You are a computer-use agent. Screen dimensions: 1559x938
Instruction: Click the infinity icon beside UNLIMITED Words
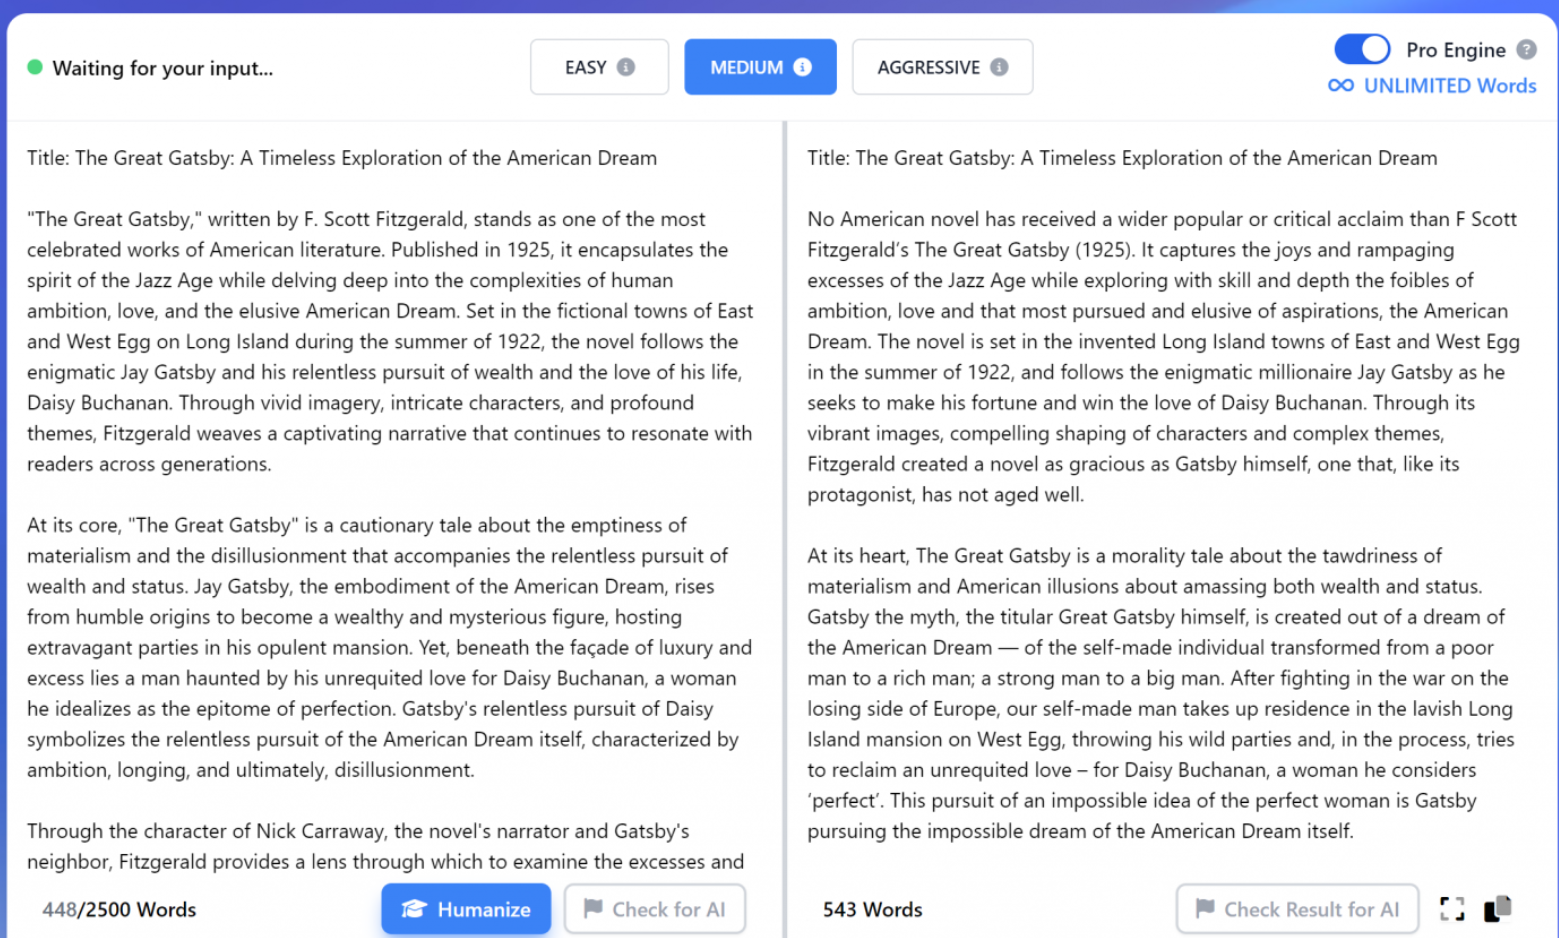pos(1341,86)
